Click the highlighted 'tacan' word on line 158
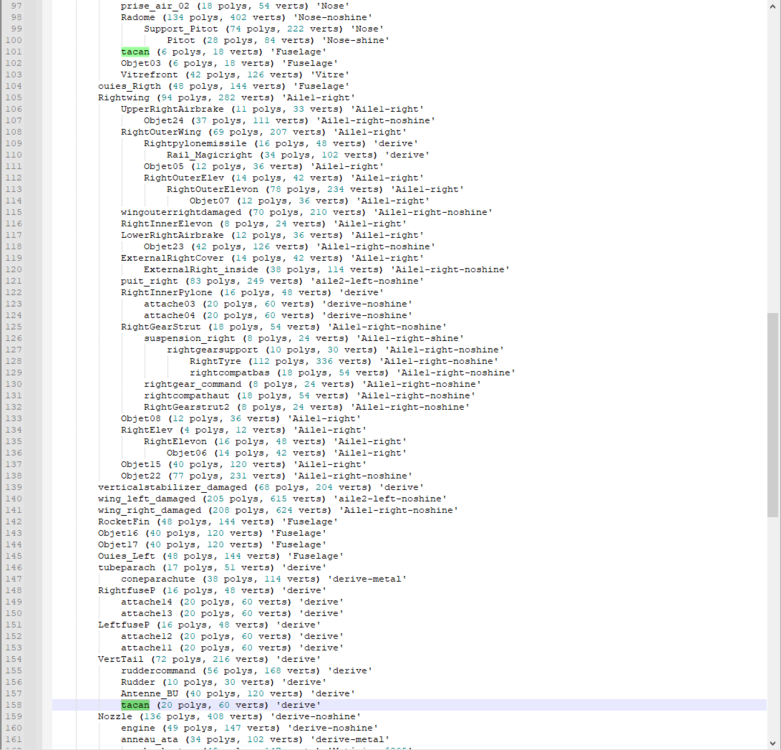 [135, 705]
